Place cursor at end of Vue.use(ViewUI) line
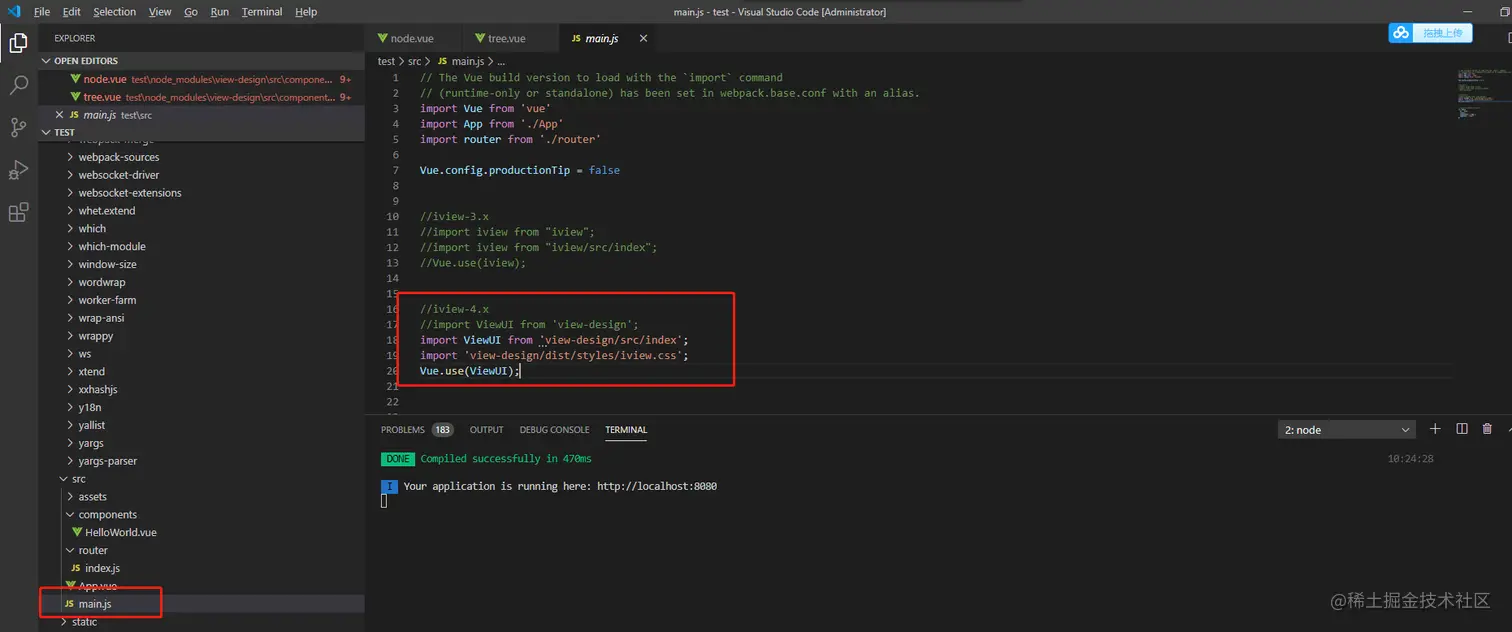1512x632 pixels. 521,371
